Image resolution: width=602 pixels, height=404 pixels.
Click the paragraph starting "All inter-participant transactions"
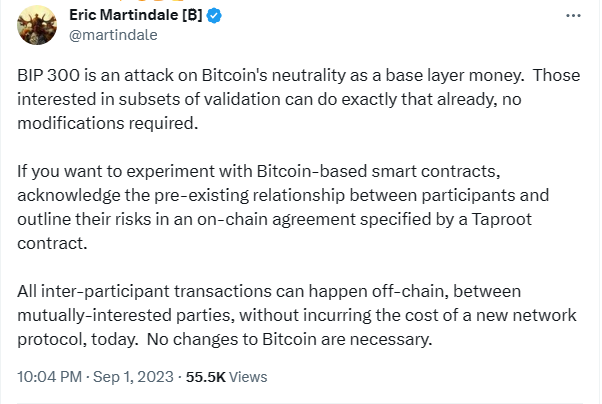pos(297,315)
